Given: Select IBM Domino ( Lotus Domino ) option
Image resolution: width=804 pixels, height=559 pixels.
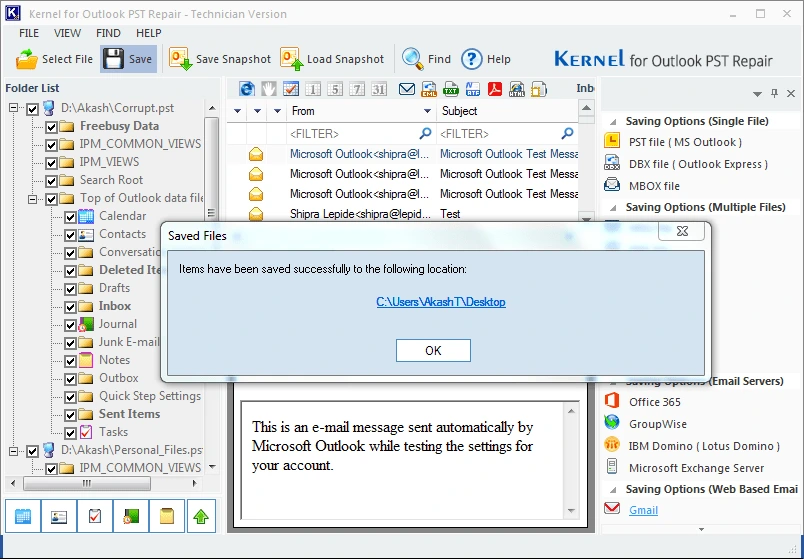Looking at the screenshot, I should pyautogui.click(x=692, y=446).
